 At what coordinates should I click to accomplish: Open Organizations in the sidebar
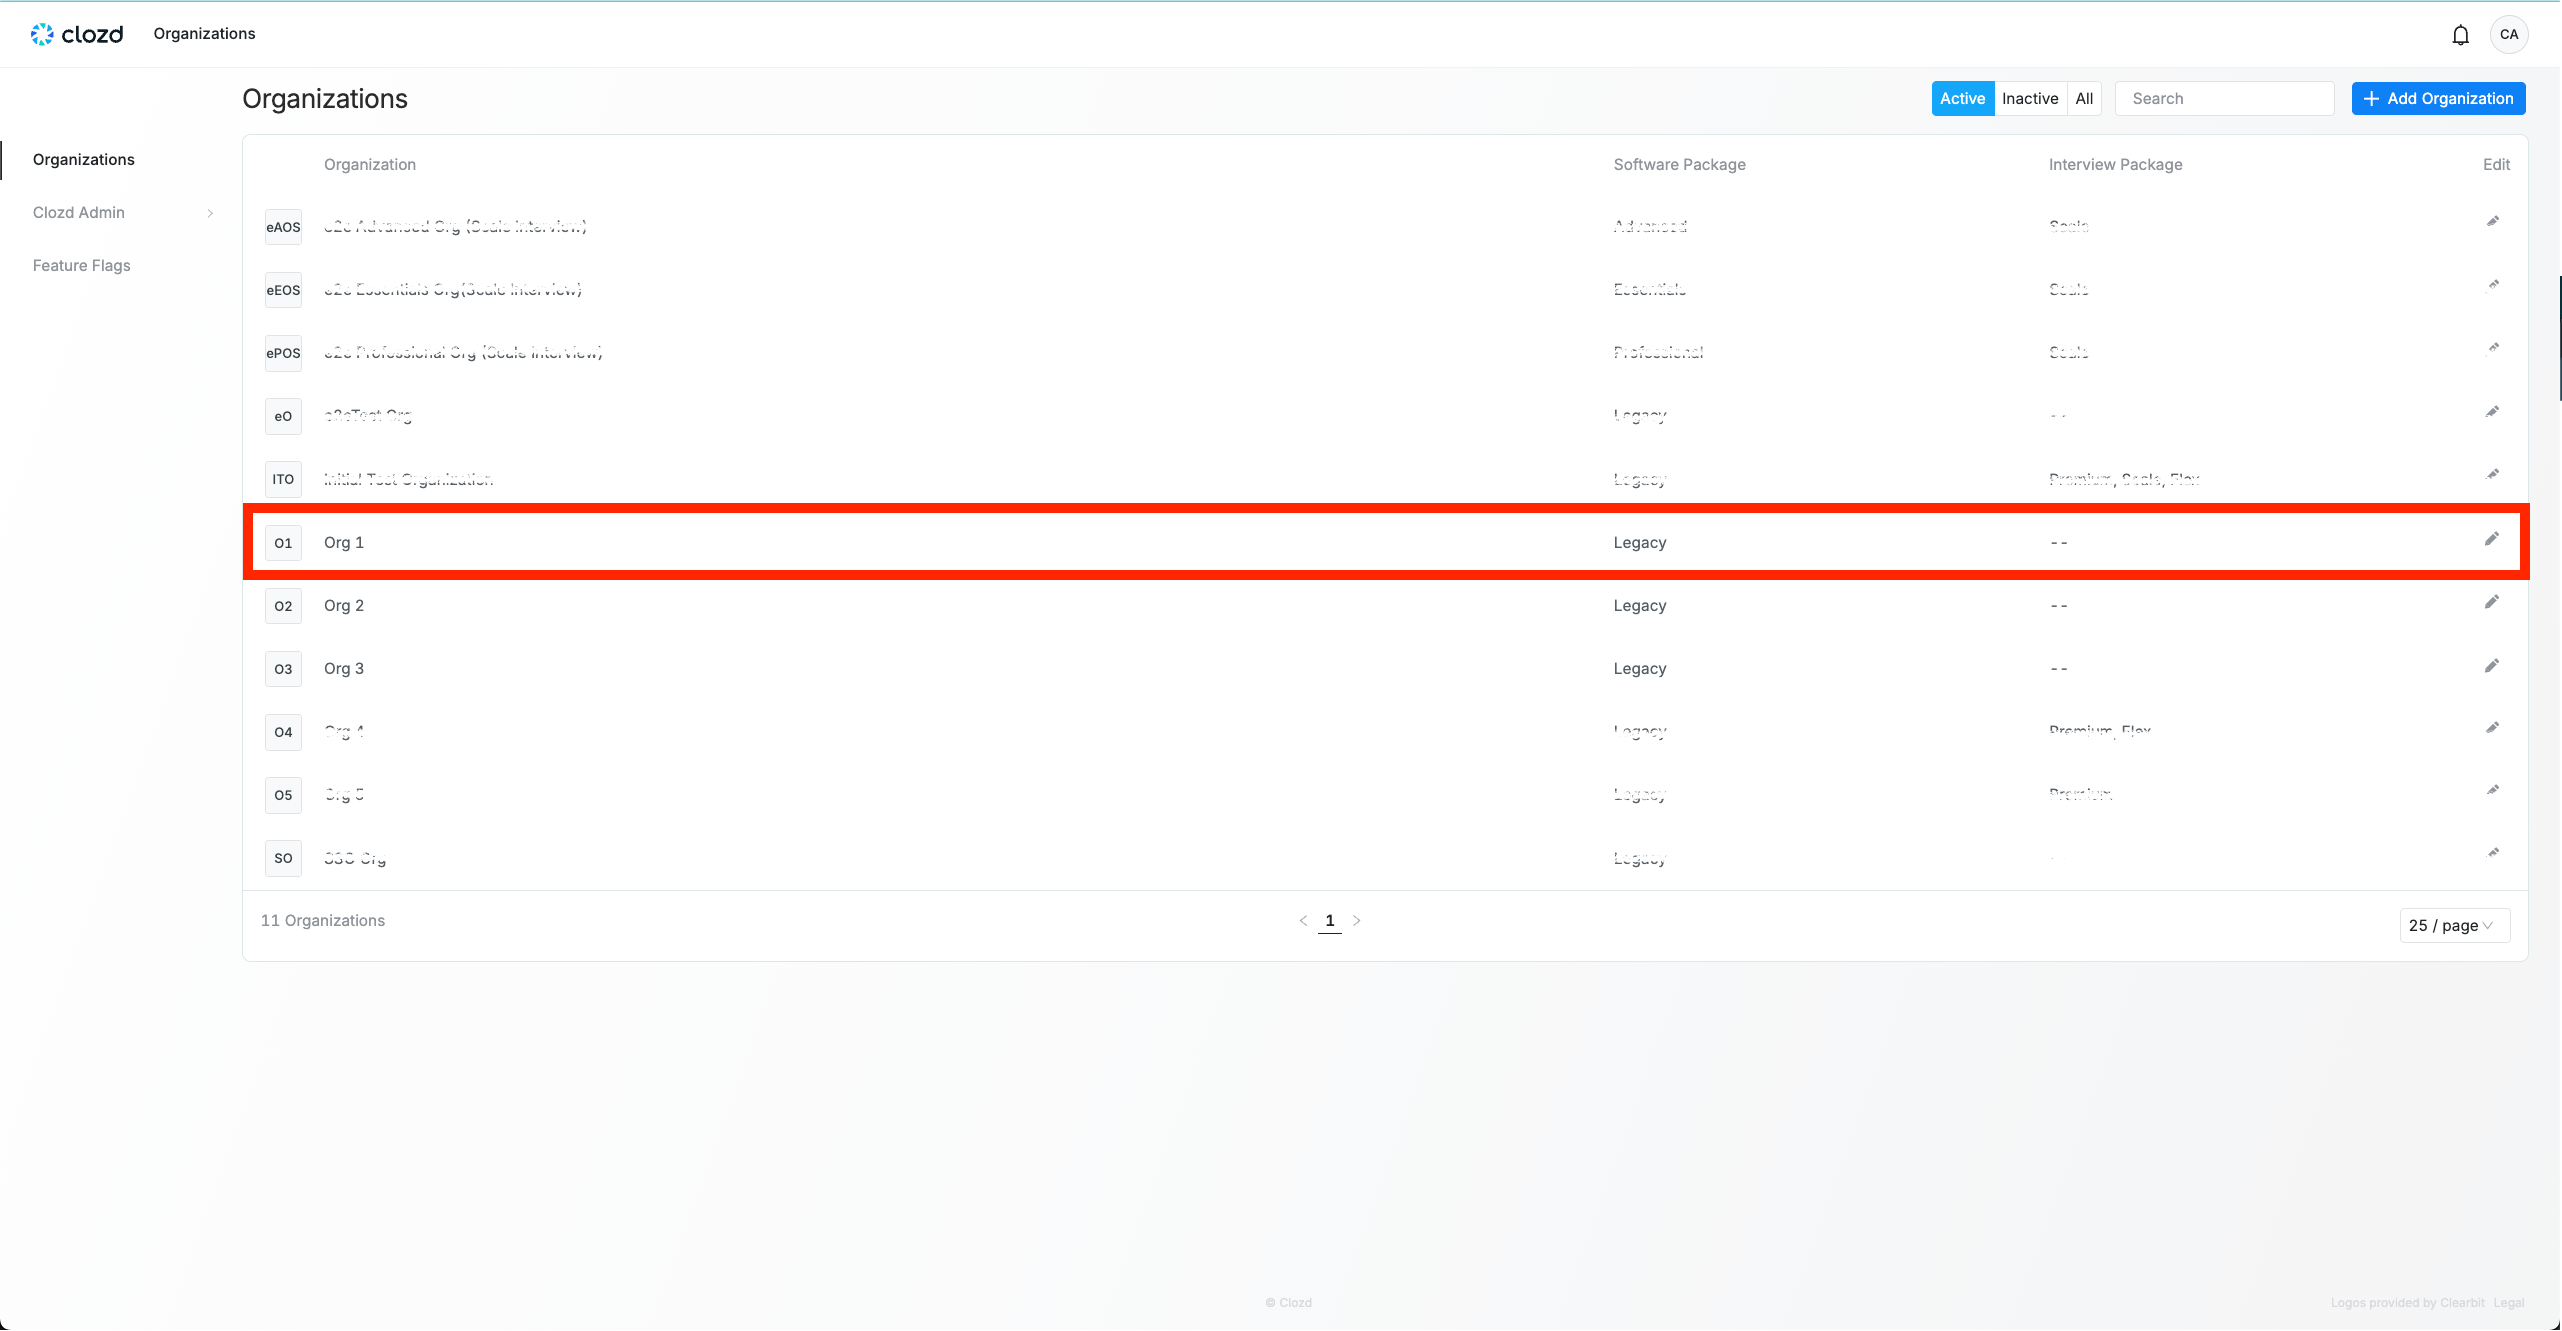[84, 159]
